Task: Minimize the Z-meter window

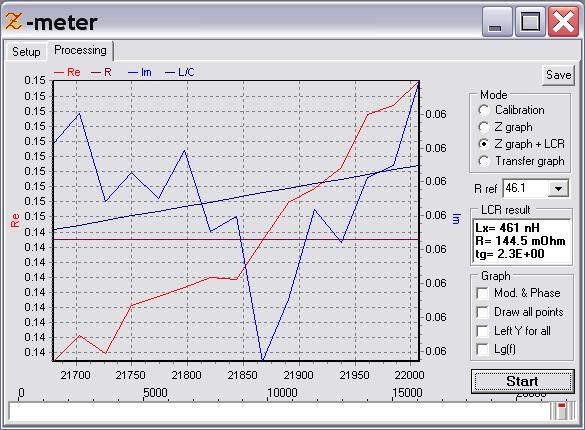Action: (496, 23)
